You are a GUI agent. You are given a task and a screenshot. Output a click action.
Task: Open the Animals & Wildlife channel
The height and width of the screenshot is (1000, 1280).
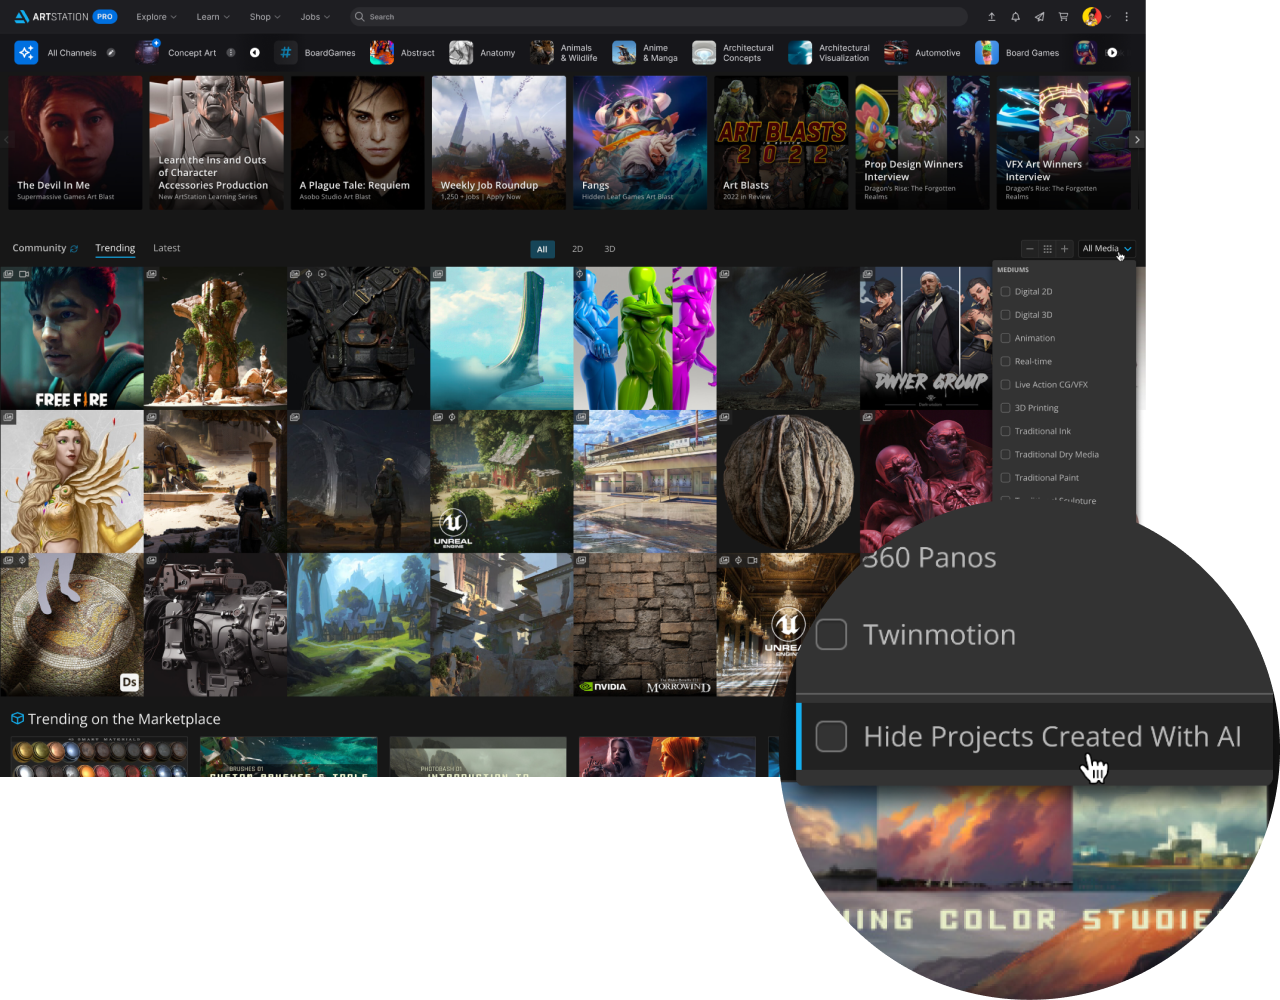563,53
